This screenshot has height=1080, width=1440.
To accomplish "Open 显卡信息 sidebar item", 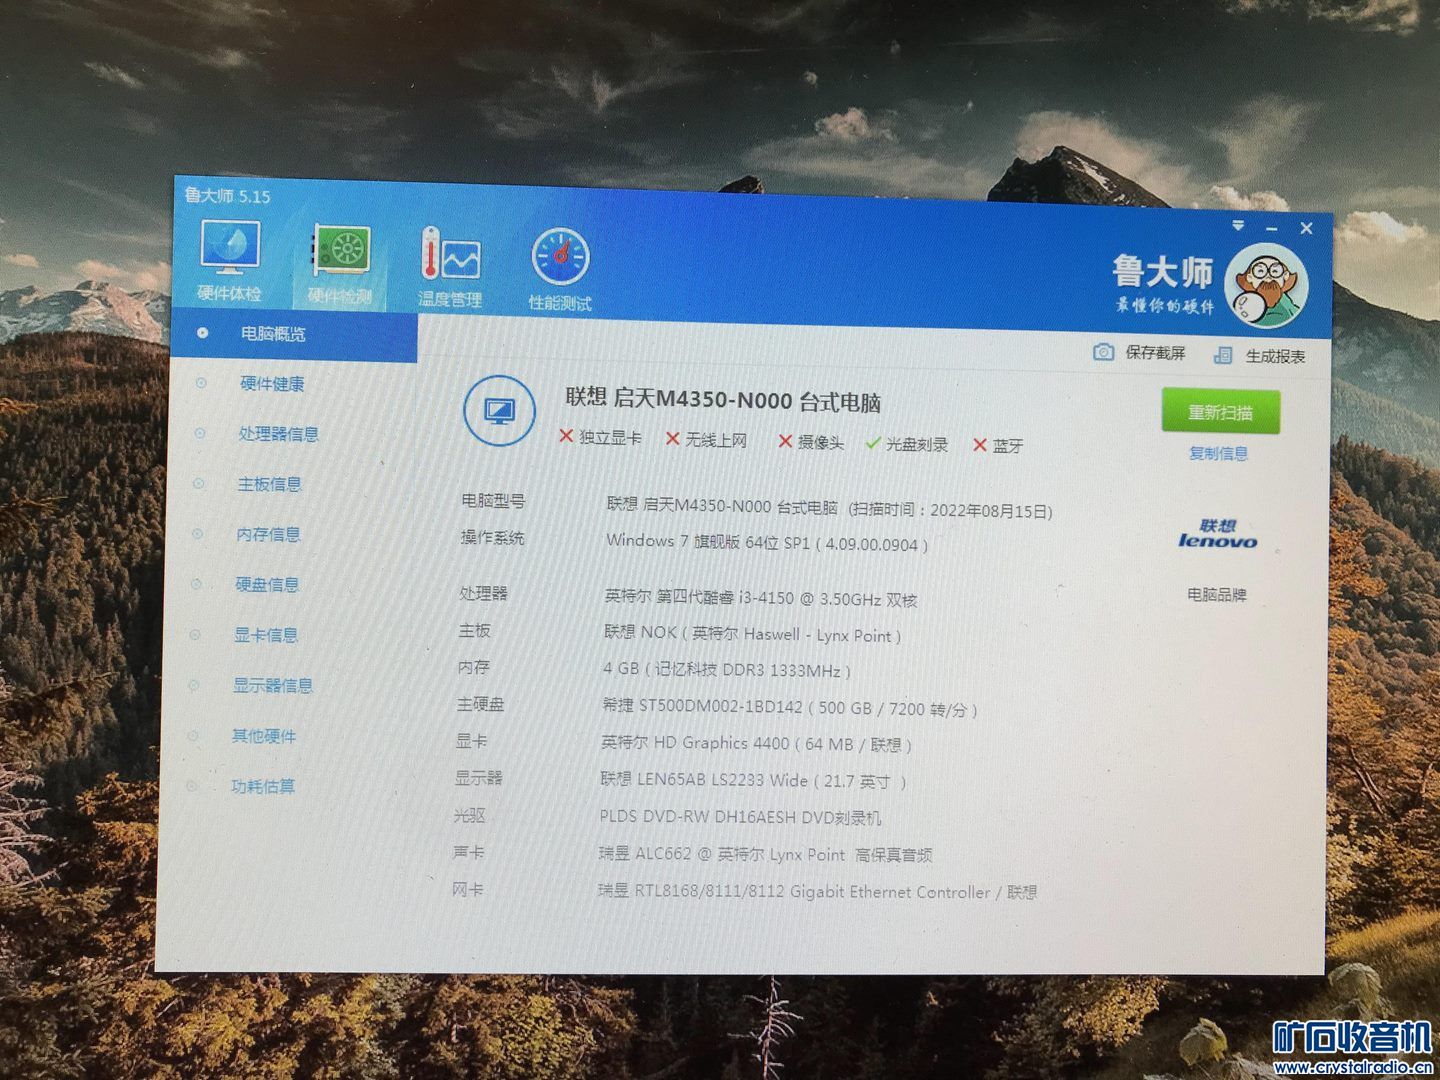I will [x=266, y=635].
